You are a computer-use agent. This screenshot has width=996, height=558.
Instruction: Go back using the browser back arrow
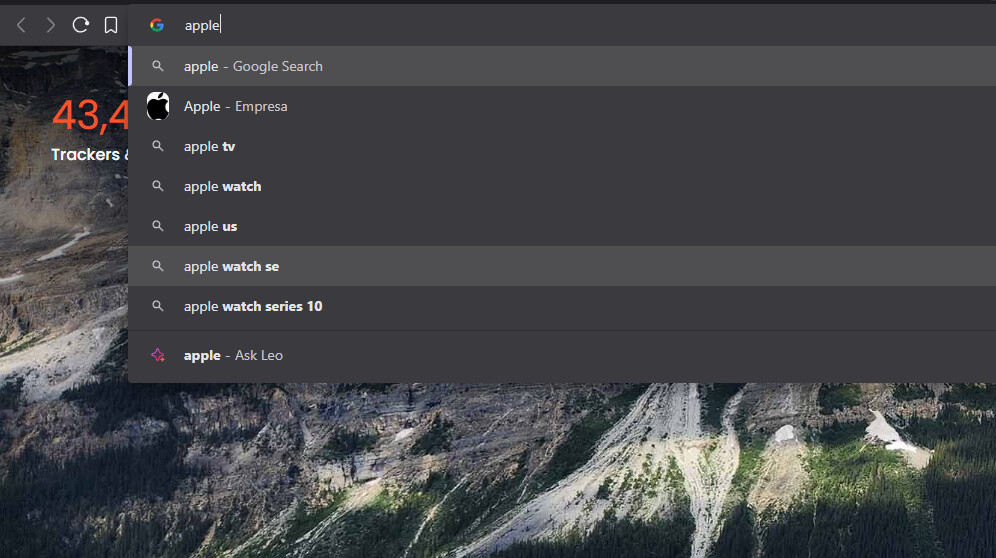(21, 25)
